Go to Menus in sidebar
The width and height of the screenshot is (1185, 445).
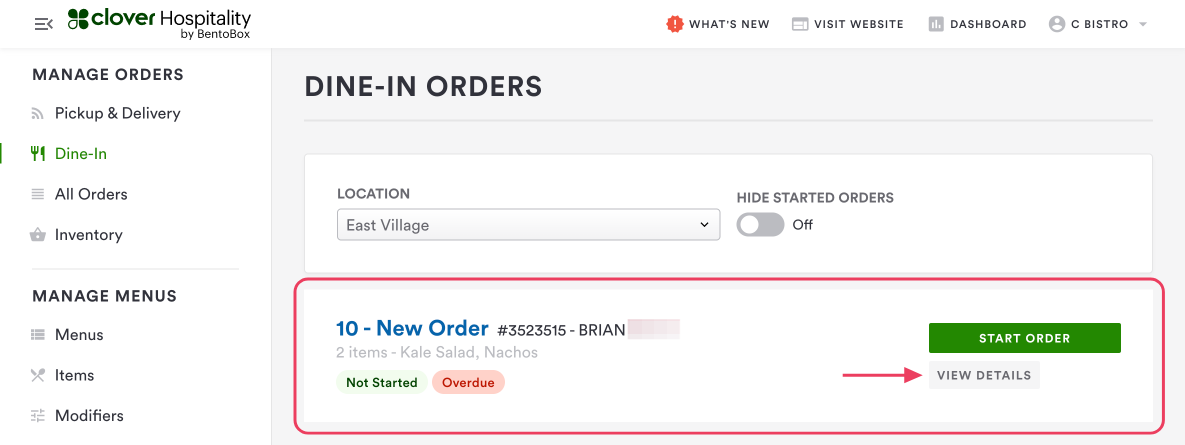click(x=79, y=335)
